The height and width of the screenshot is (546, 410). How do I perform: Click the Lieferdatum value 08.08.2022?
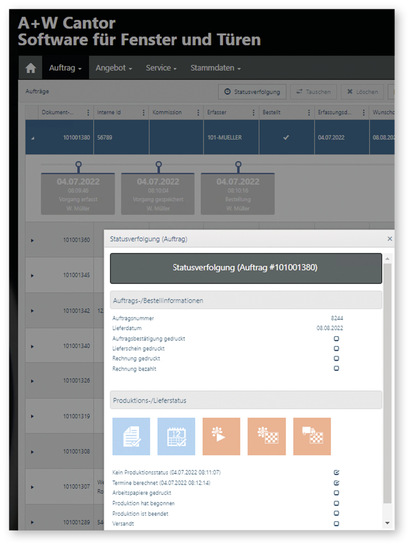click(x=330, y=328)
